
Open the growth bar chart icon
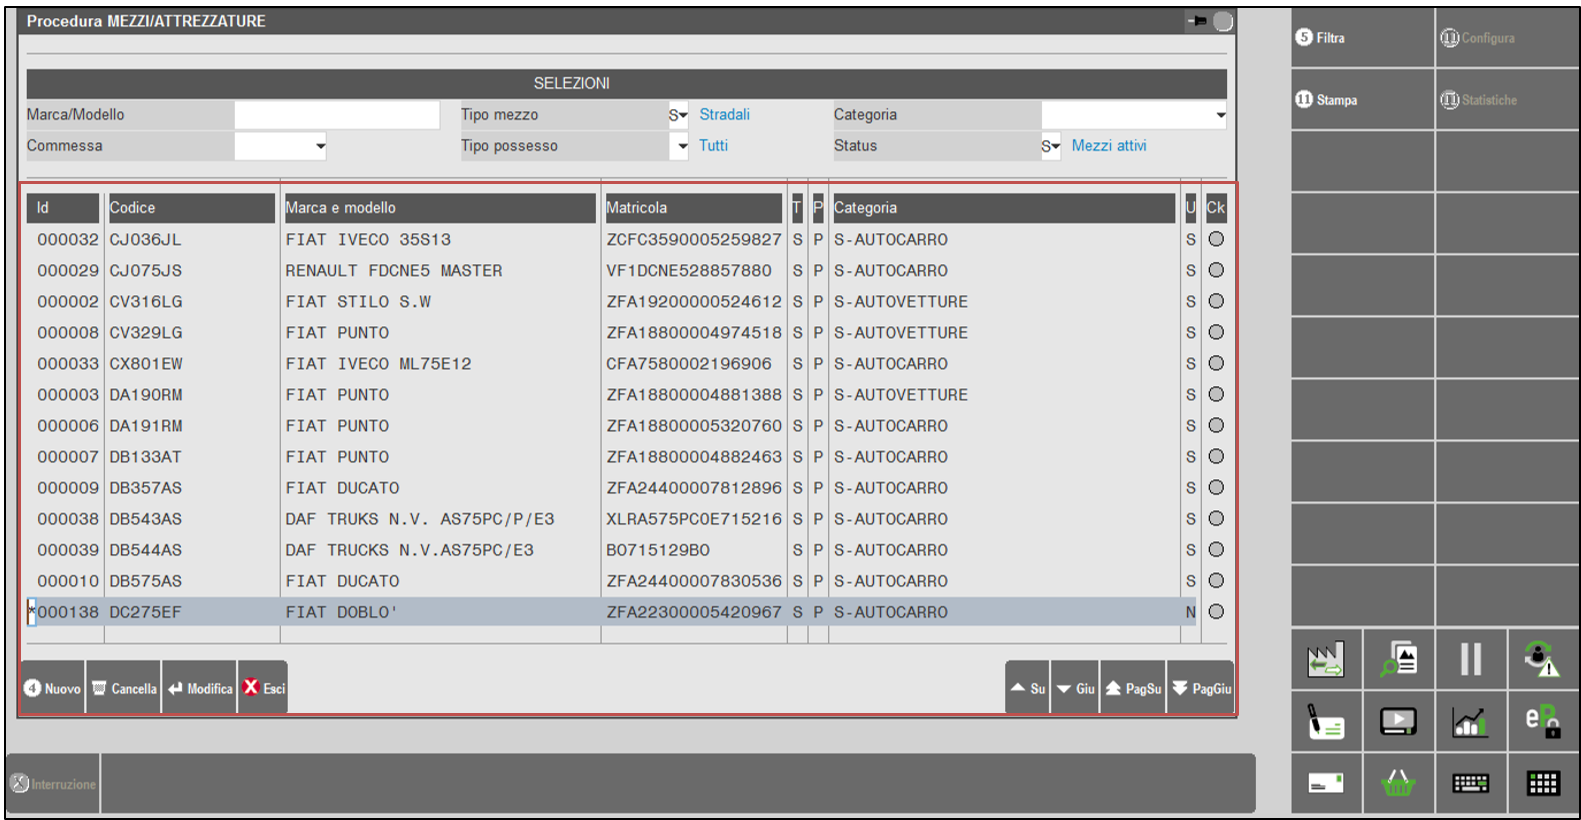pyautogui.click(x=1470, y=721)
